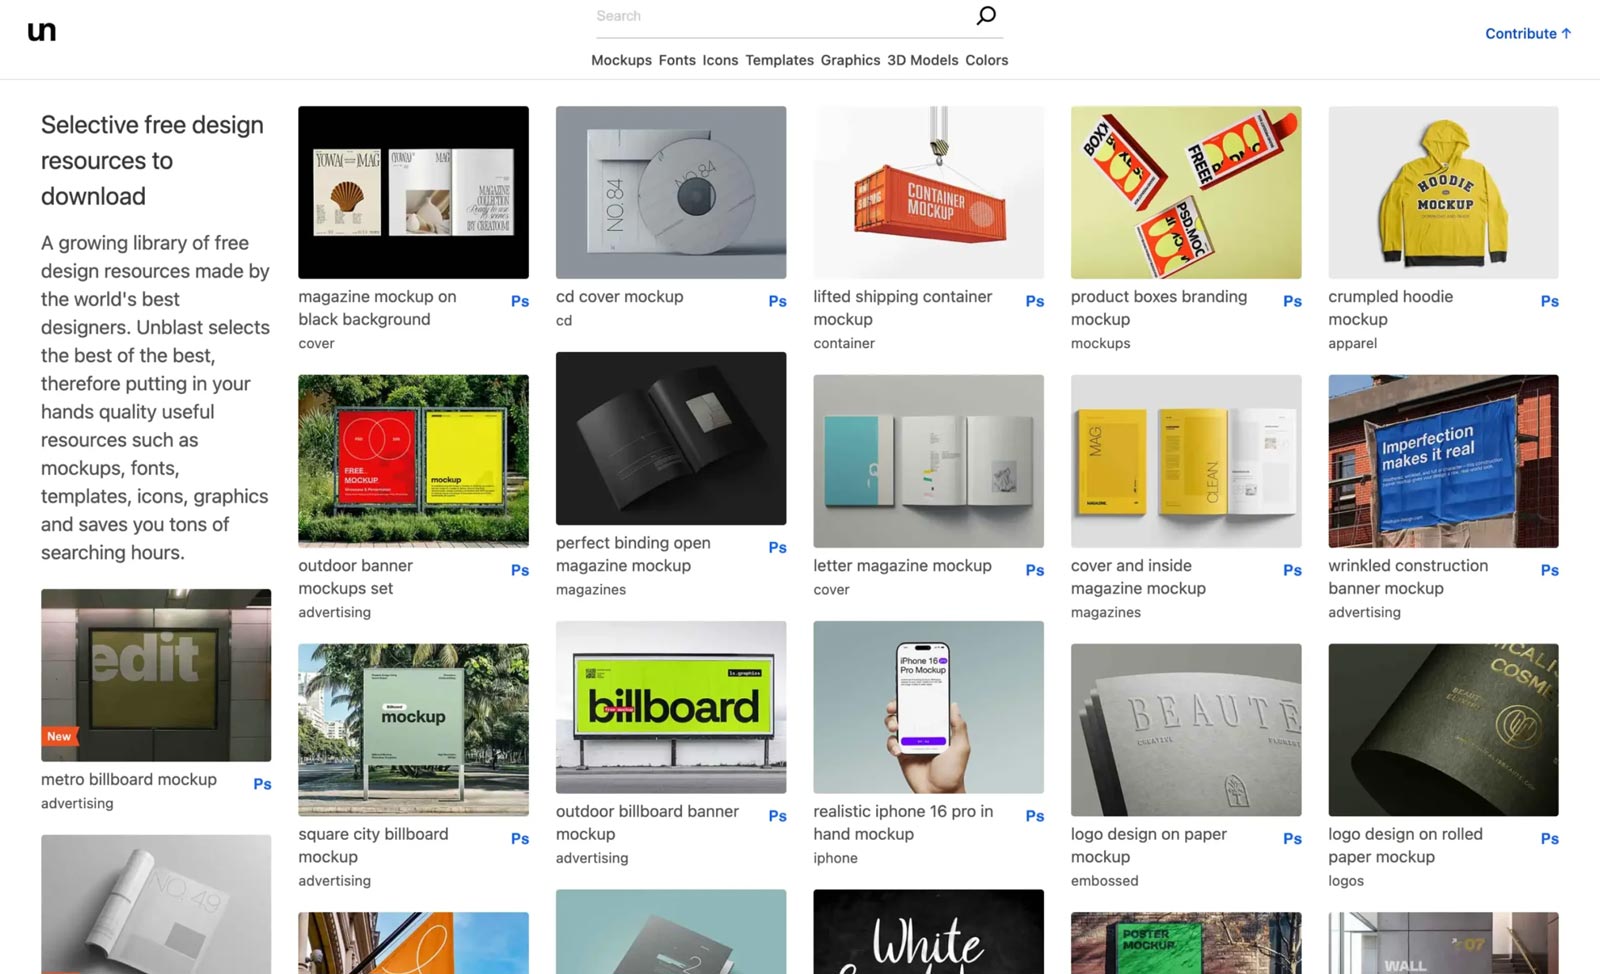The width and height of the screenshot is (1600, 974).
Task: Open the cd cover mockup thumbnail
Action: pos(671,192)
